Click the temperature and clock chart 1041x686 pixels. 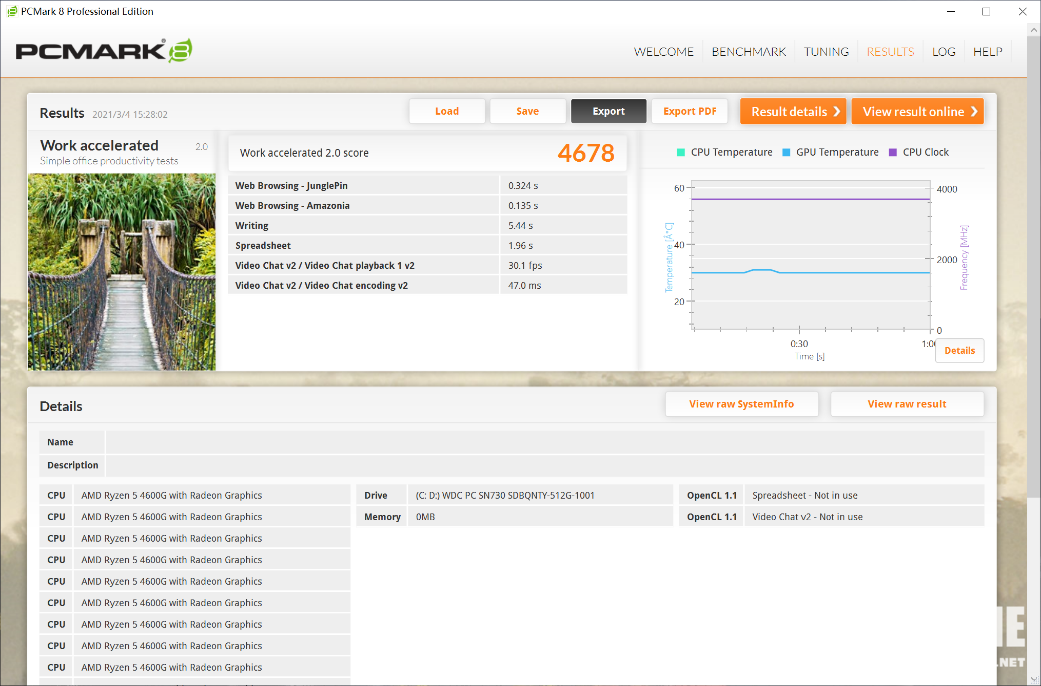point(811,255)
